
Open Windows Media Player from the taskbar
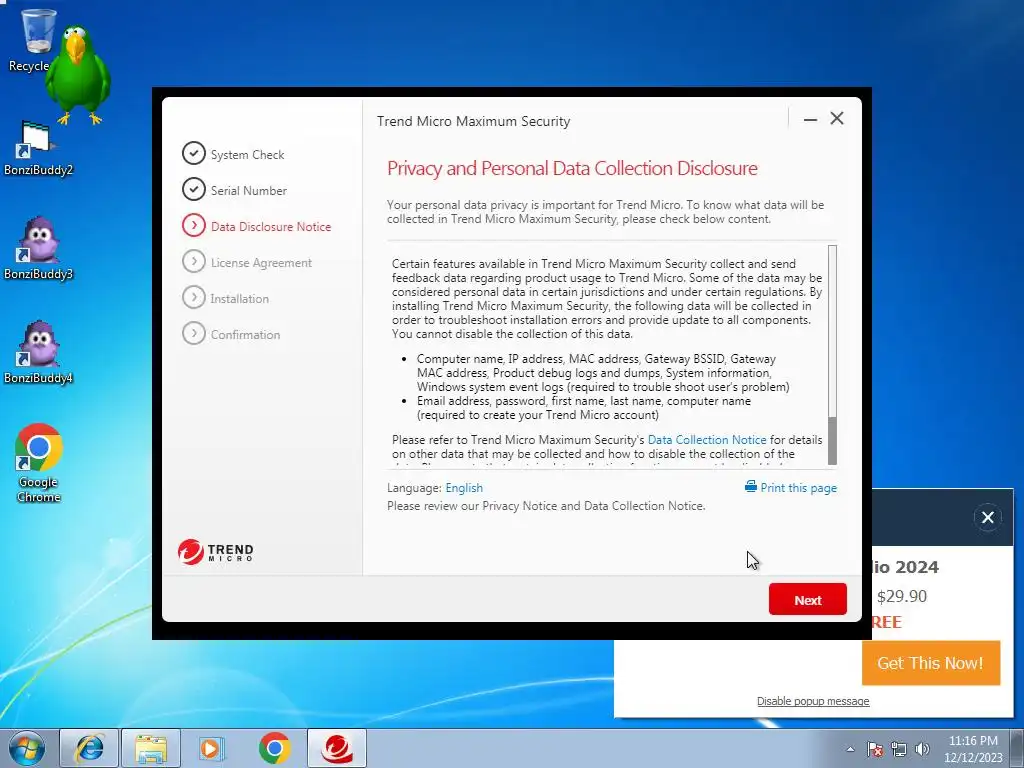coord(212,748)
